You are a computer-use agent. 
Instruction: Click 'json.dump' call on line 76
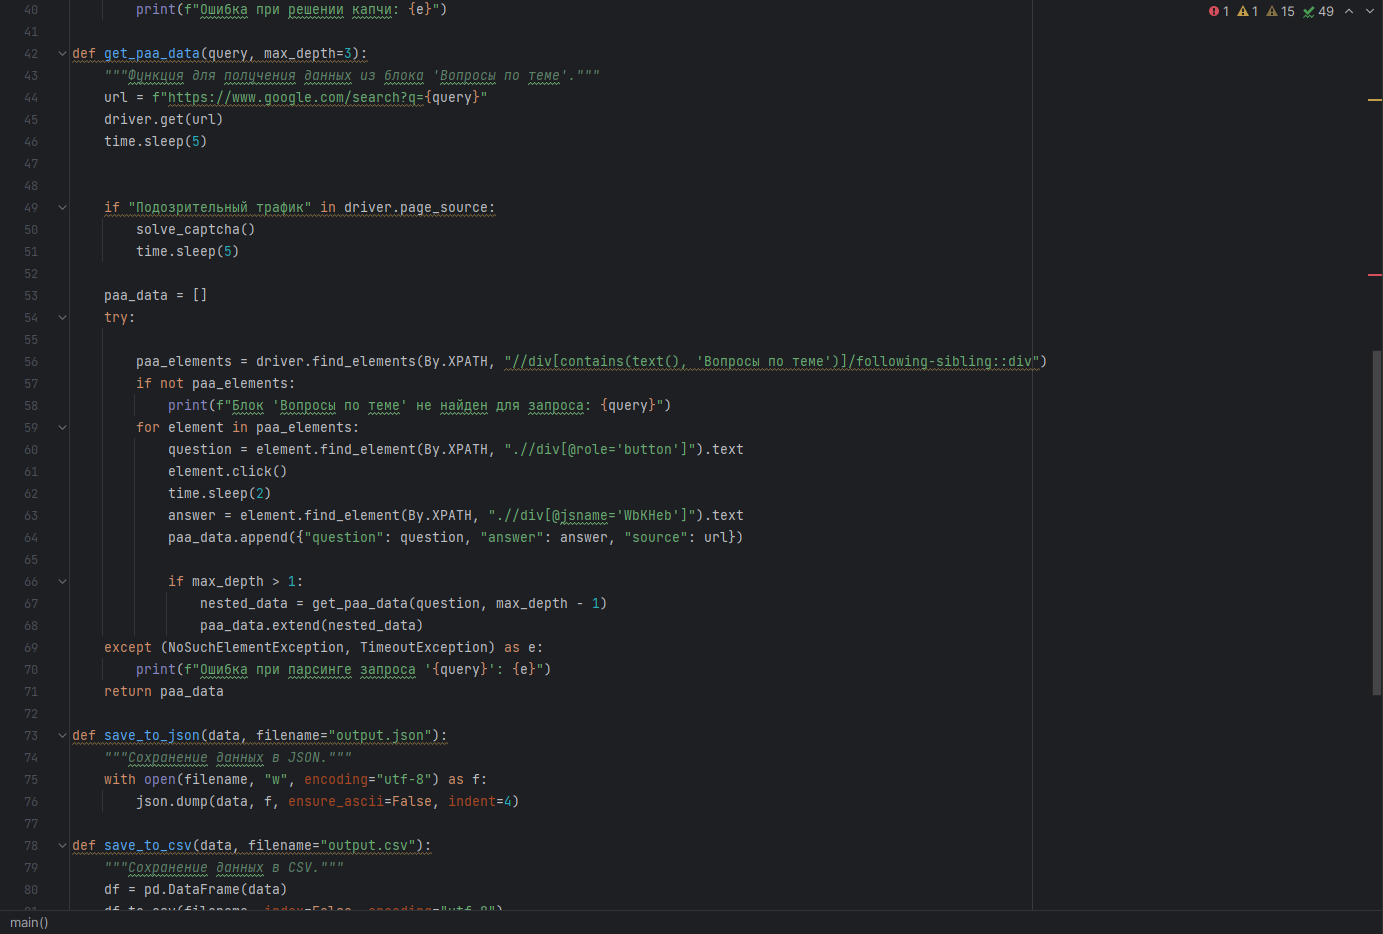click(328, 802)
